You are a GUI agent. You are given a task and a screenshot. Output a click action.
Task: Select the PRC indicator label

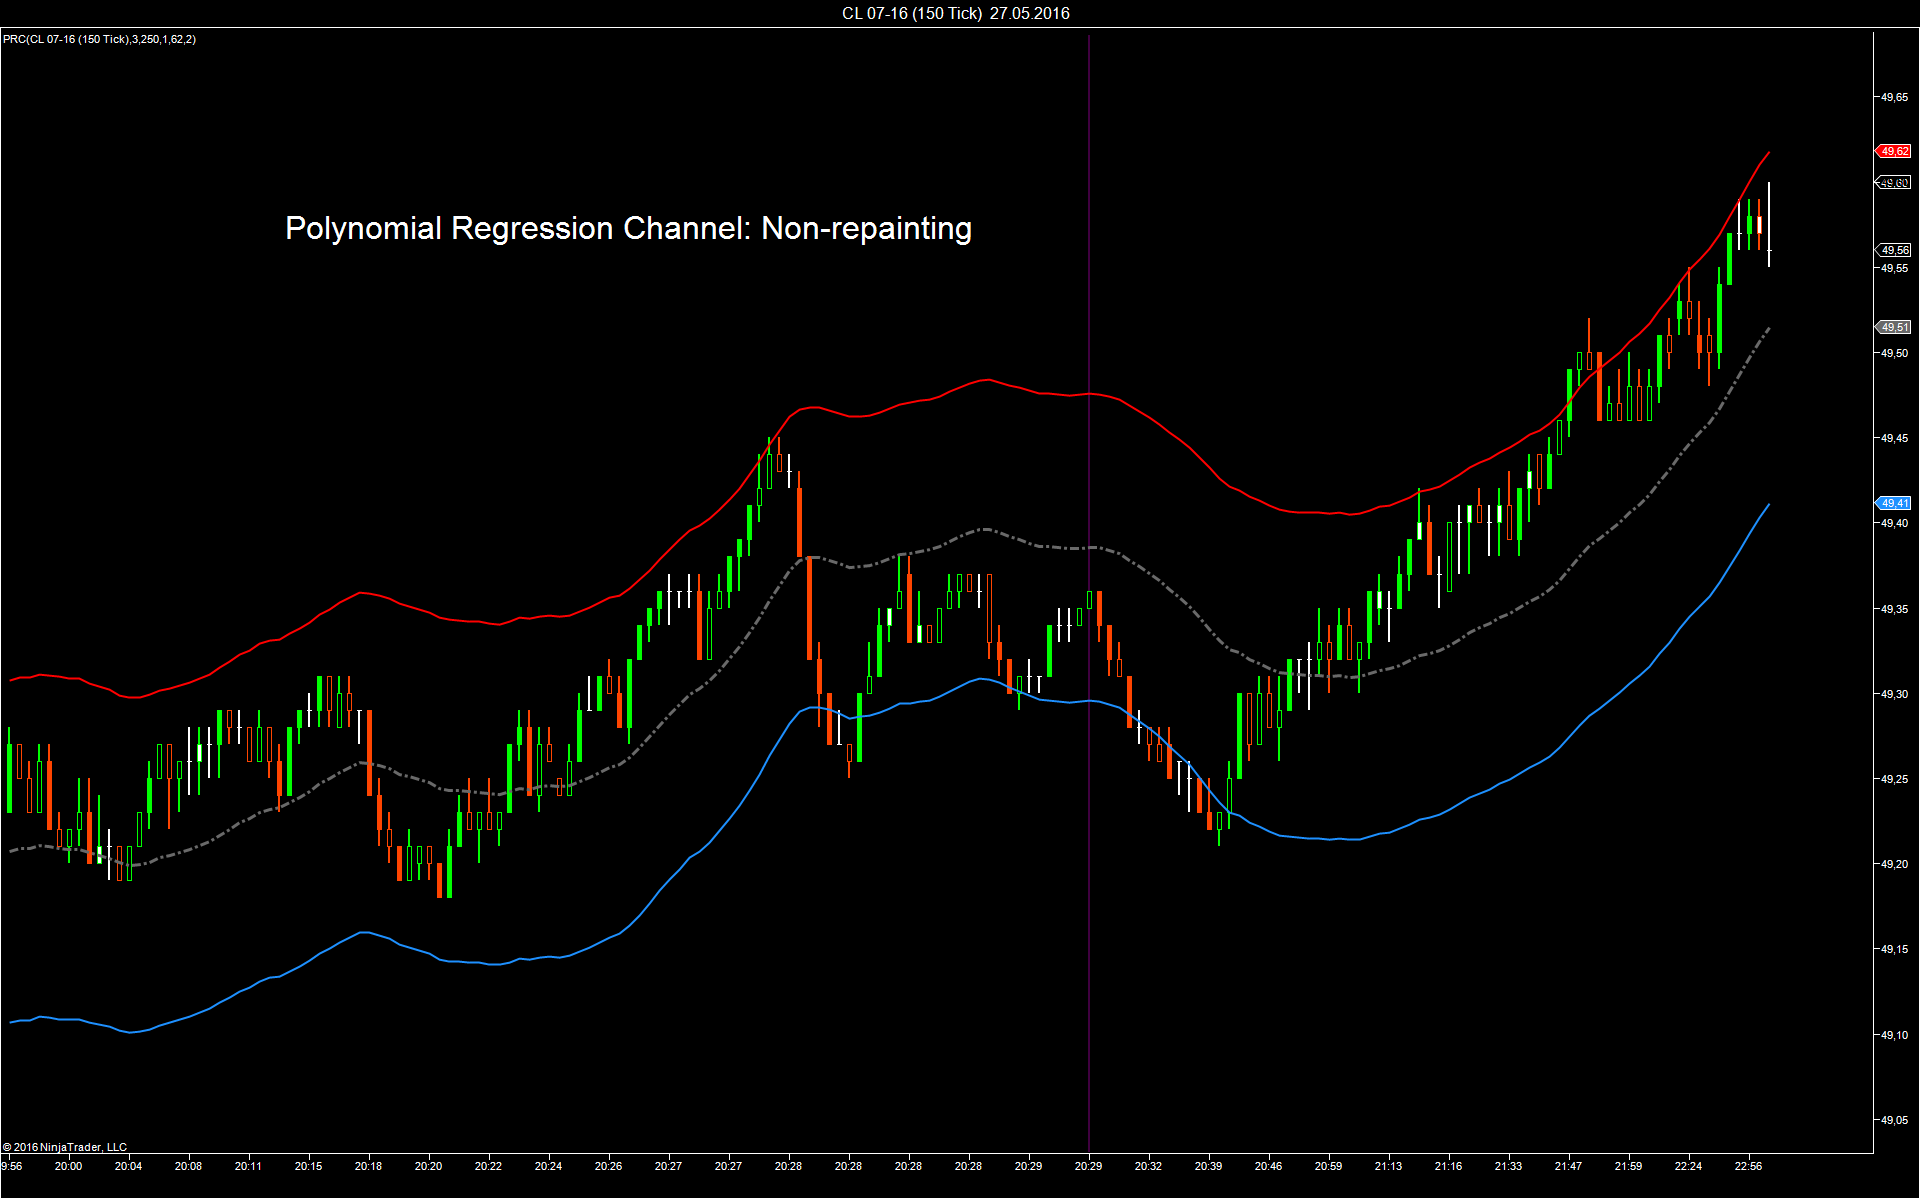point(99,39)
